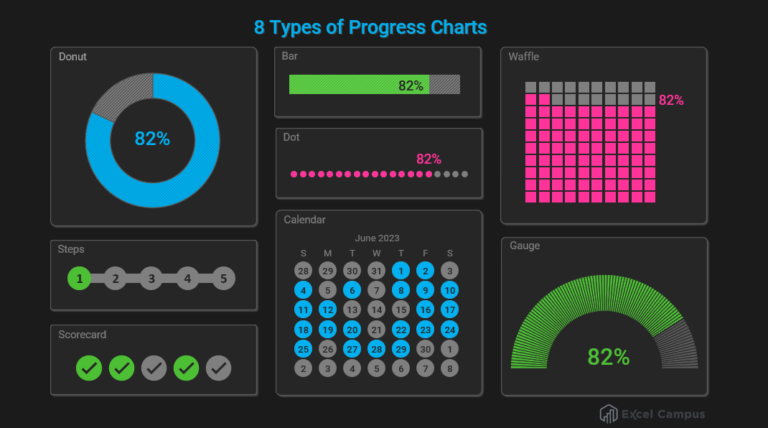Select June 15 on the calendar
The height and width of the screenshot is (428, 768).
click(x=401, y=310)
